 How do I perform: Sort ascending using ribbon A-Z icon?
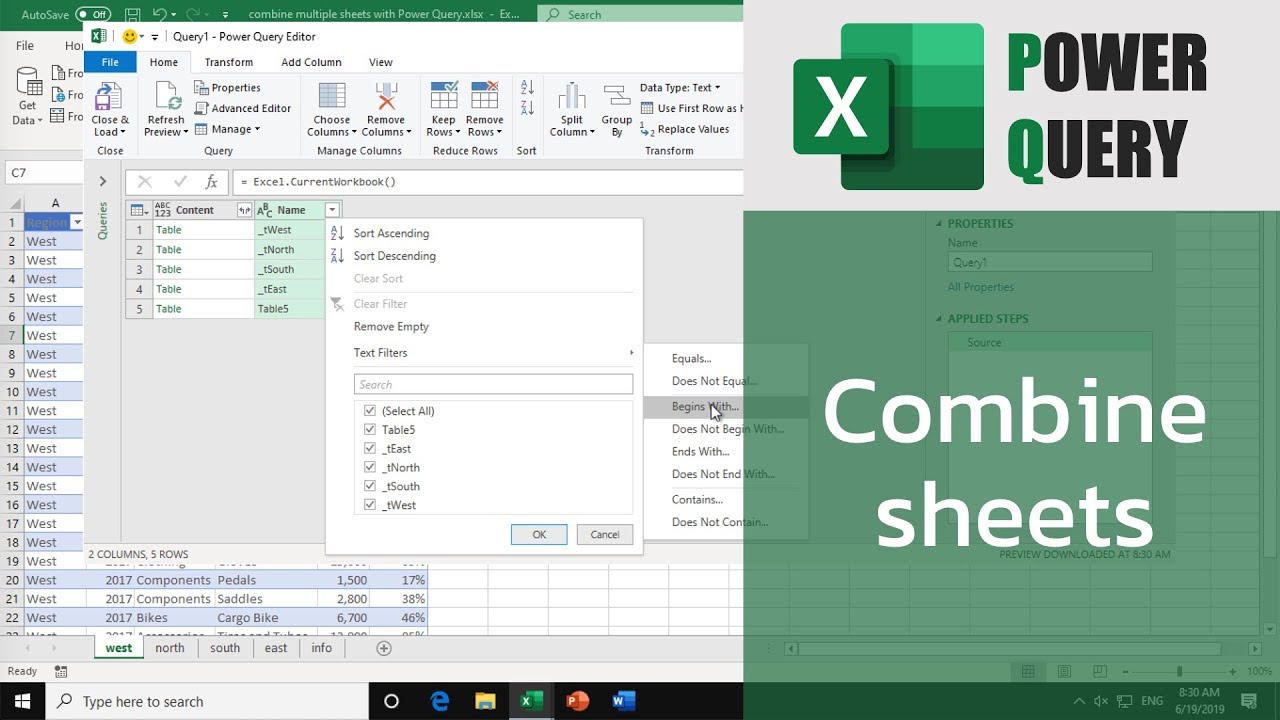(527, 88)
